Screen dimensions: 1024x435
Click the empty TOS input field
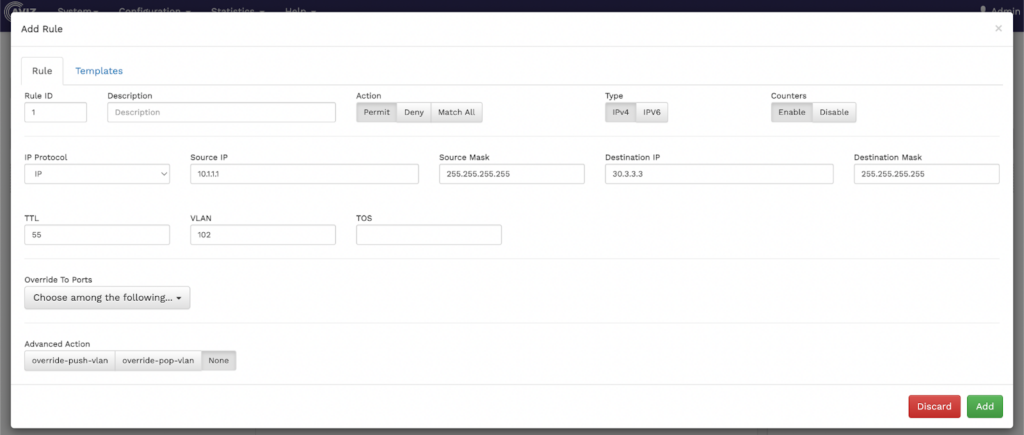tap(428, 235)
